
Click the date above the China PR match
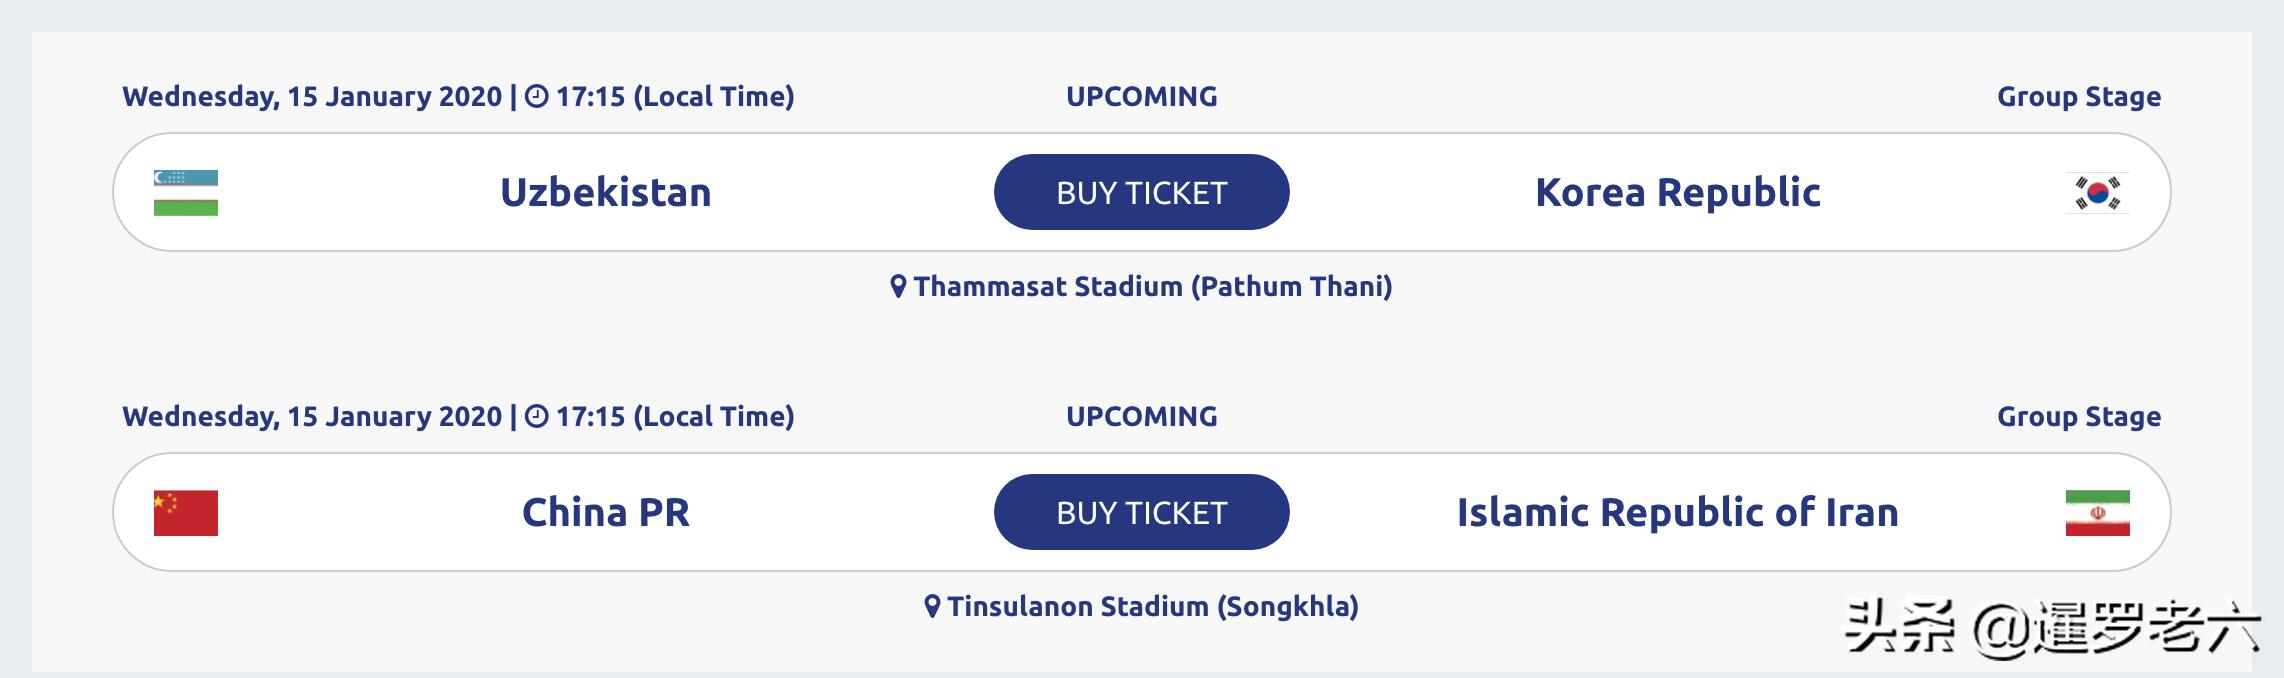click(x=312, y=417)
